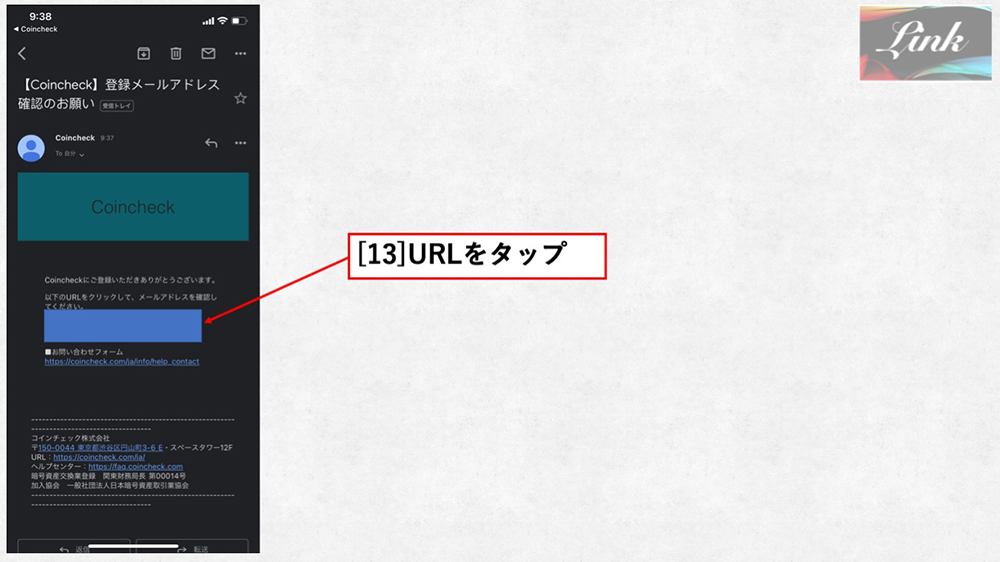Open the https://coincheck.com/ja/ link

[x=99, y=457]
